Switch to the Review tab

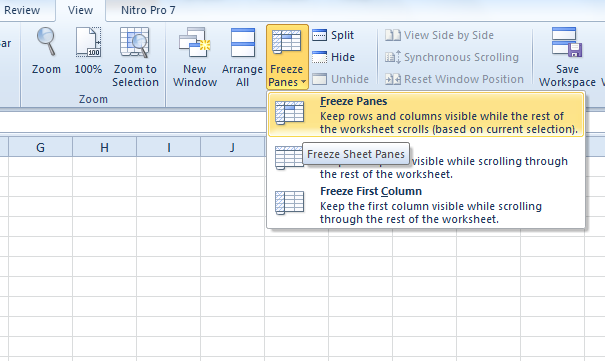22,10
